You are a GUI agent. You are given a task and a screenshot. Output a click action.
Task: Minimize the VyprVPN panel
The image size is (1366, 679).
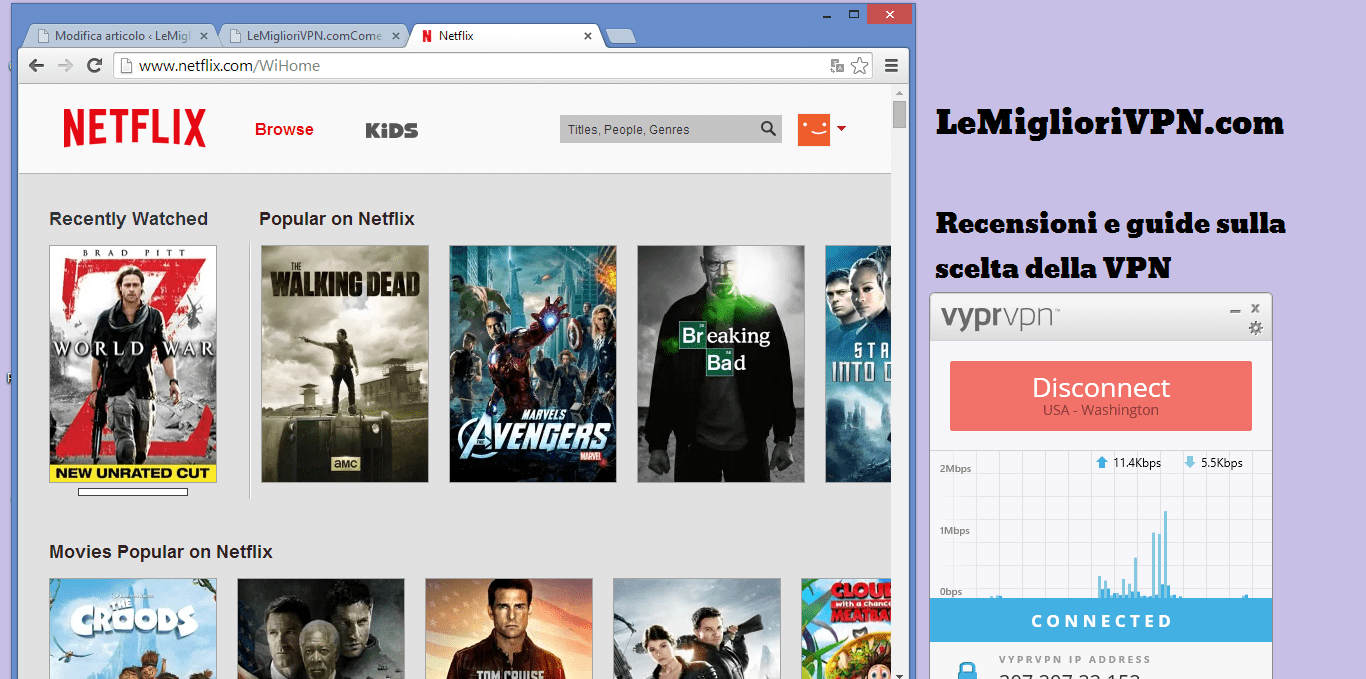pos(1235,311)
